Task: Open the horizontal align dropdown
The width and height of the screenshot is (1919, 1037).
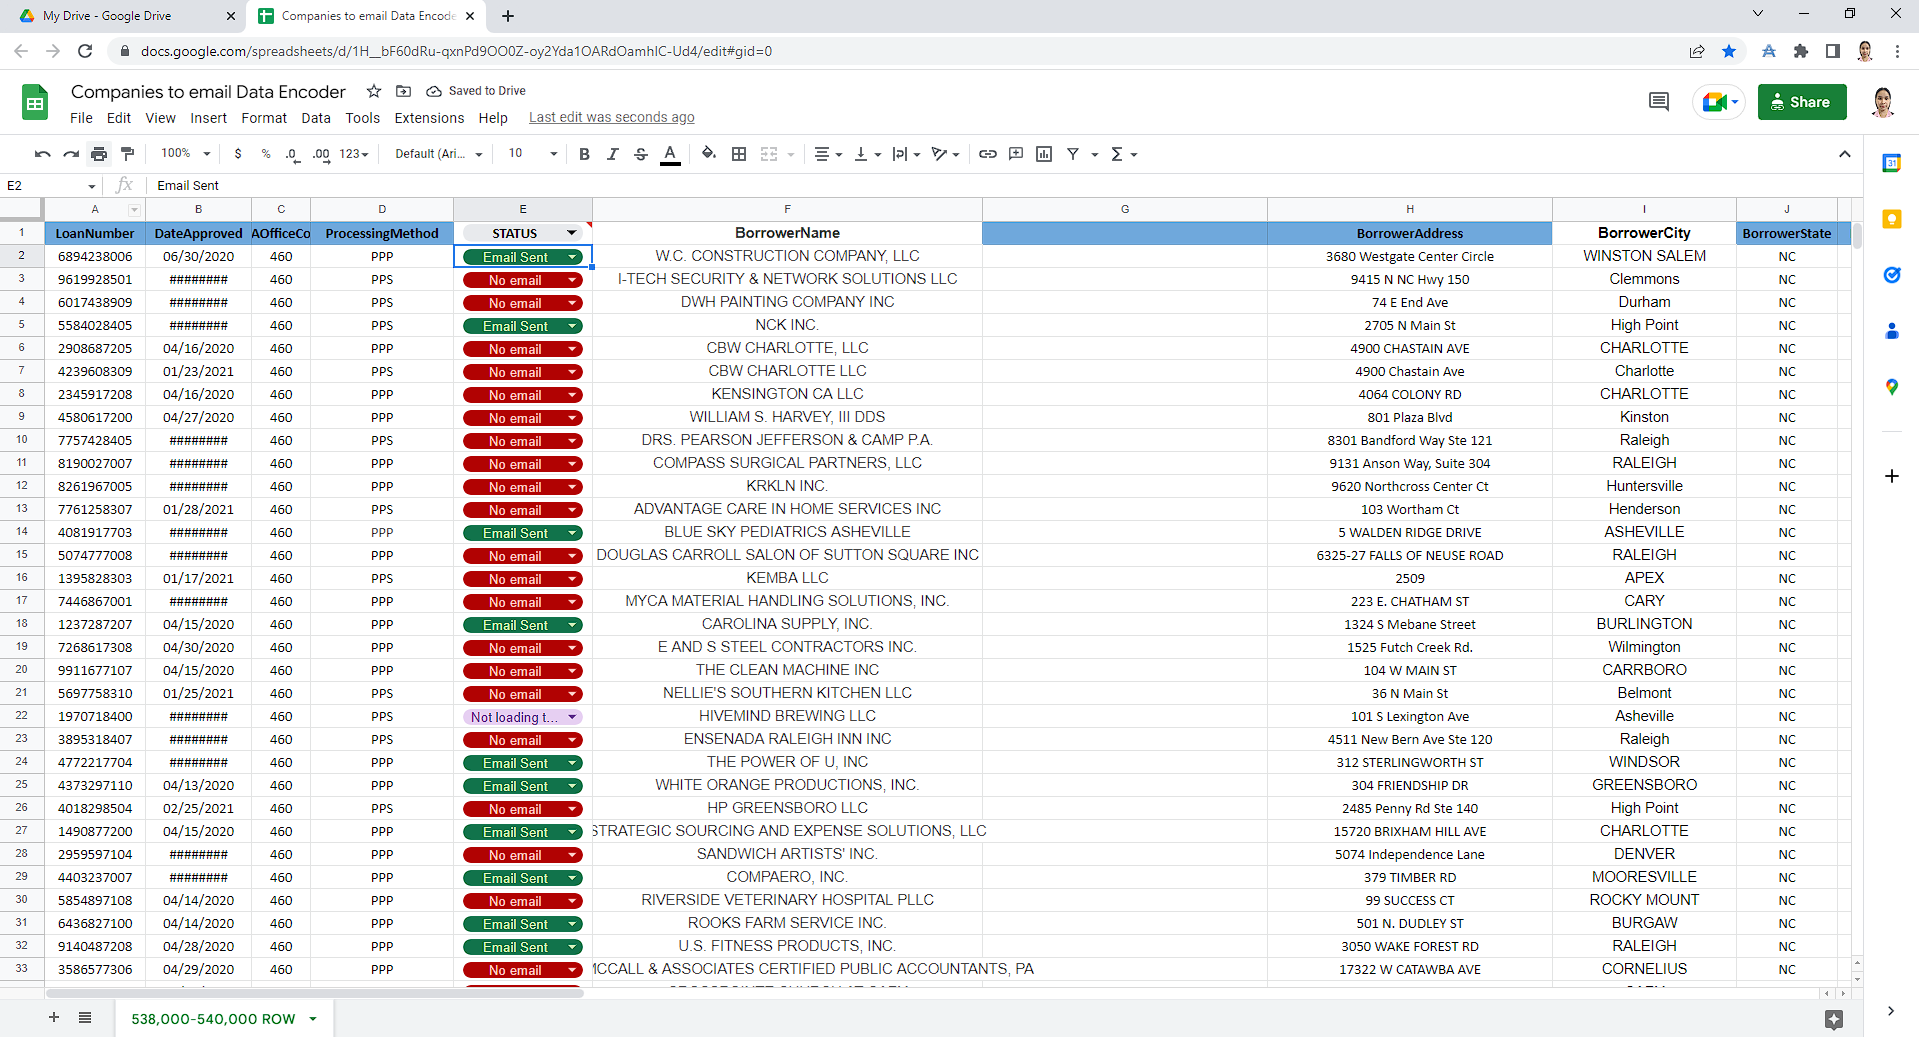Action: tap(827, 154)
